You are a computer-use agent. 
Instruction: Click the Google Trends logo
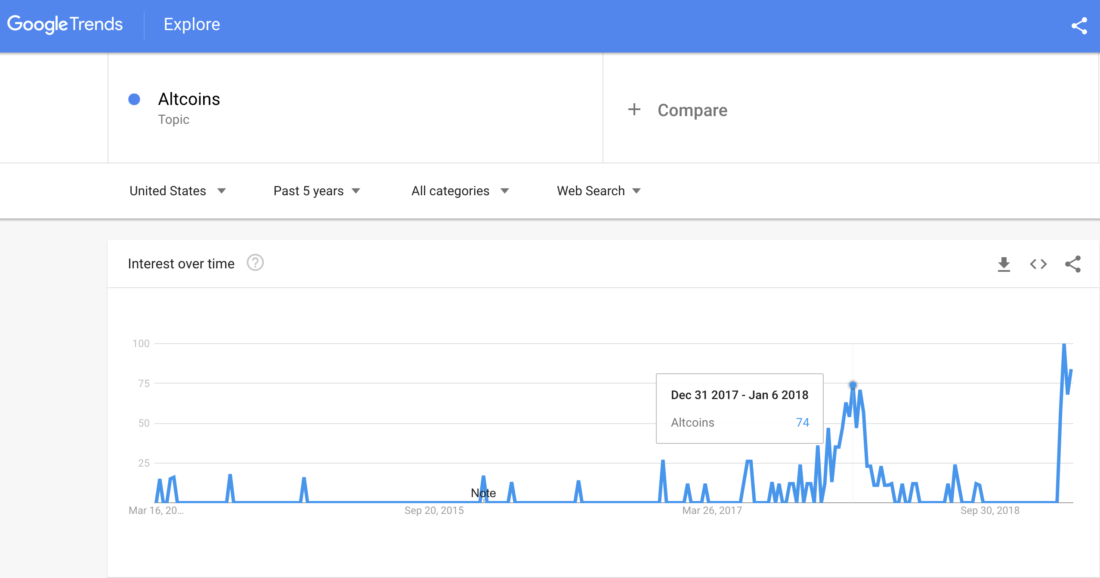pyautogui.click(x=64, y=24)
